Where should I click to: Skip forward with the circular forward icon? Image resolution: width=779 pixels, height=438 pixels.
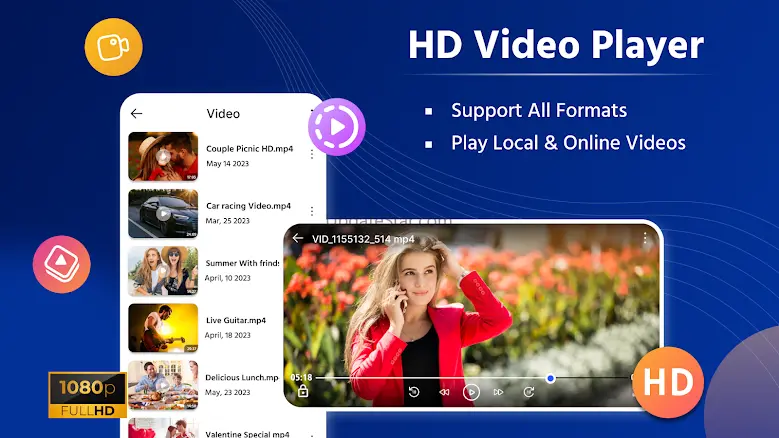[x=529, y=392]
